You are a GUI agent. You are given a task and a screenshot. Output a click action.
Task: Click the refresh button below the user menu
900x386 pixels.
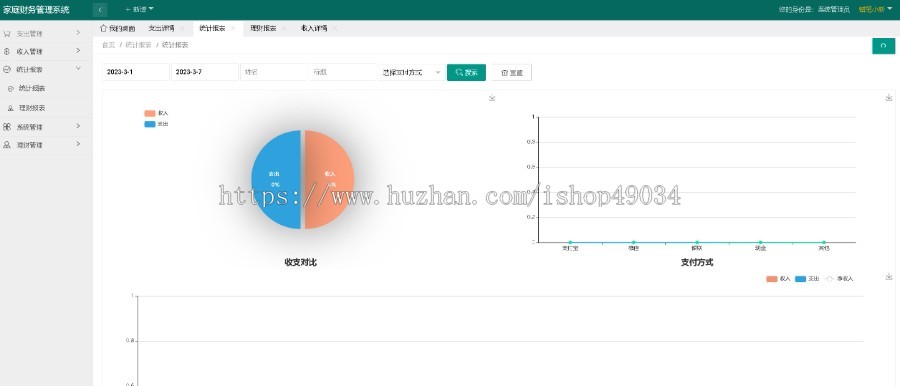tap(883, 46)
